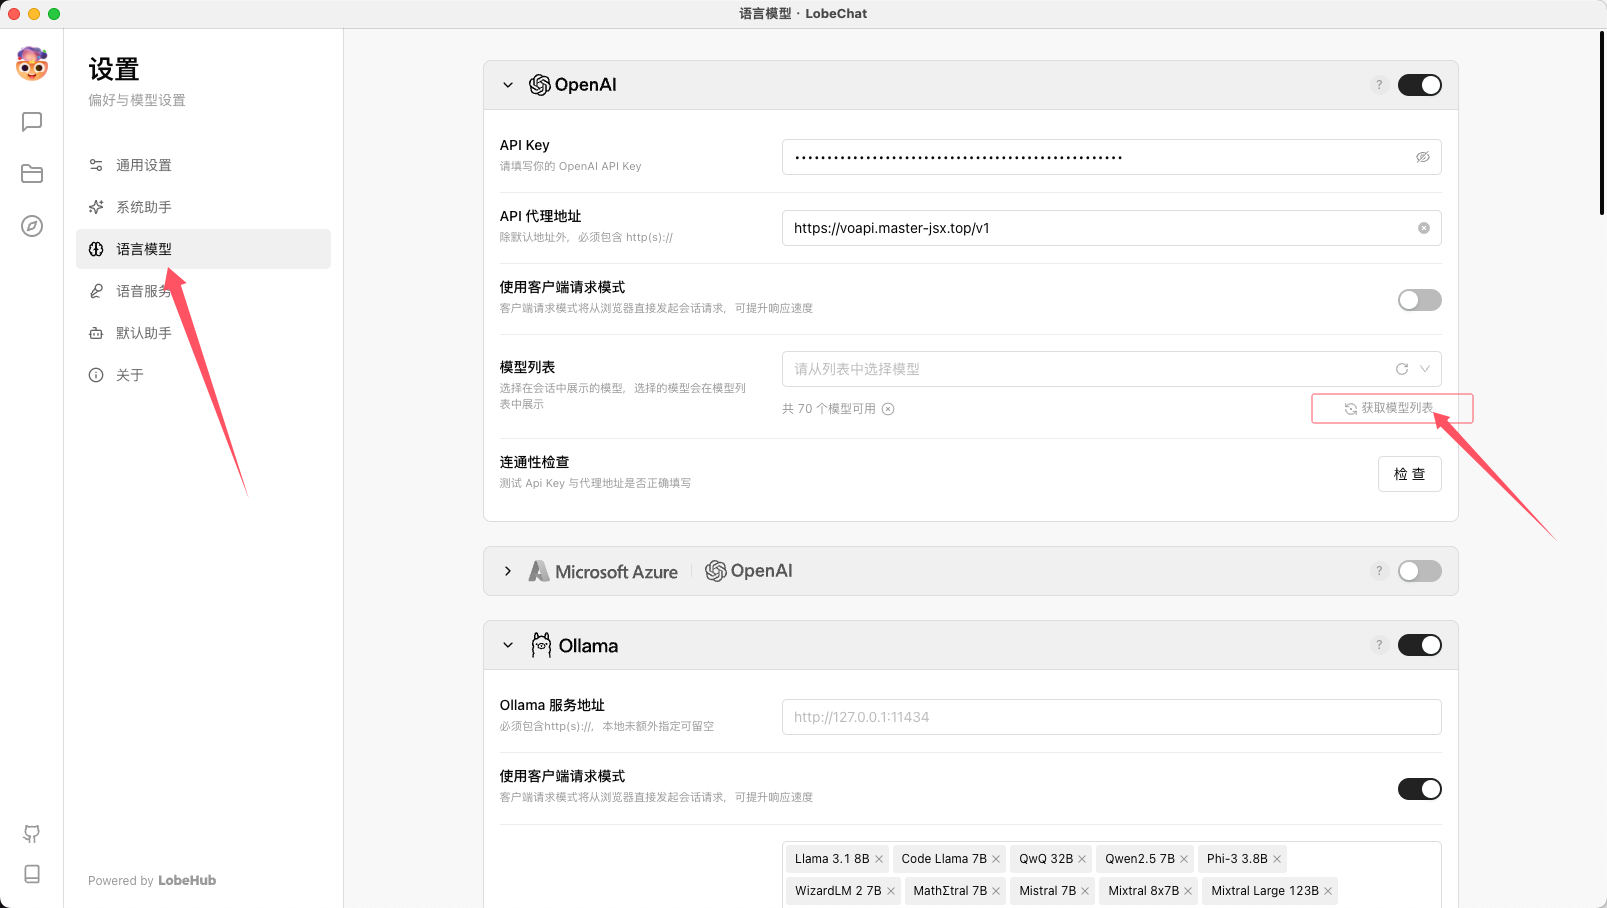Disable the Ollama provider switch

(x=1420, y=645)
